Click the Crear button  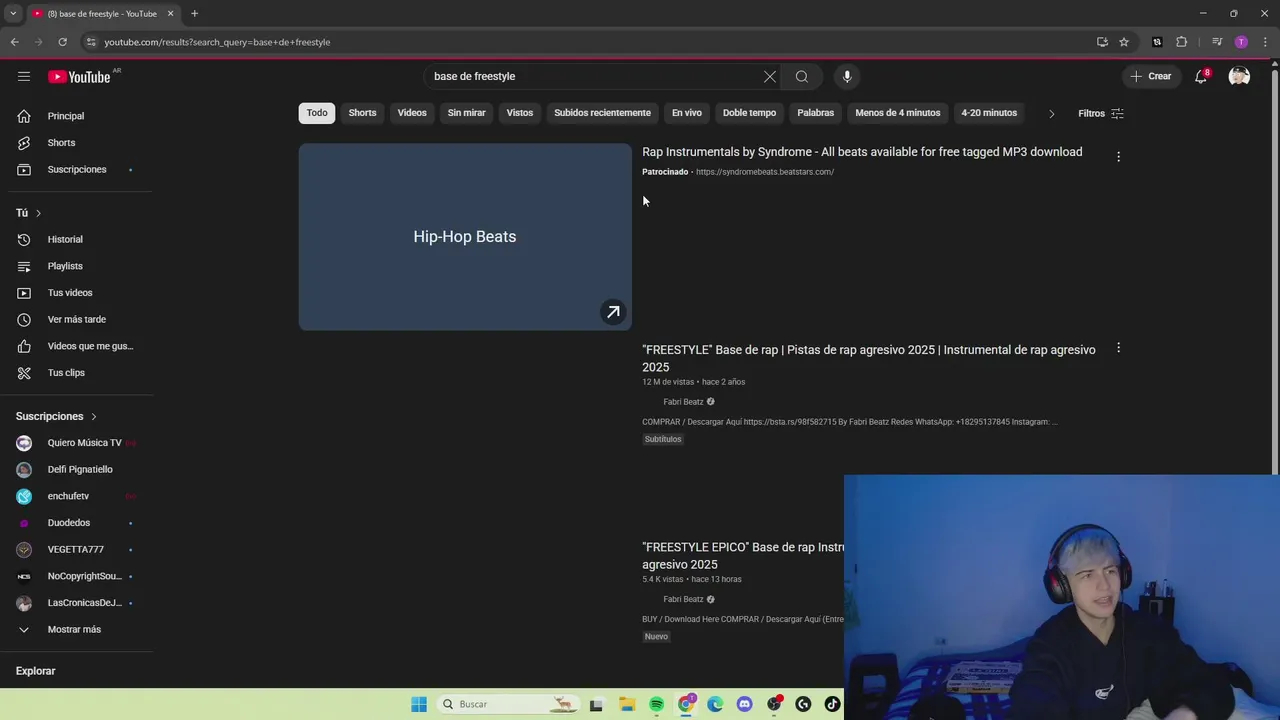pos(1151,76)
